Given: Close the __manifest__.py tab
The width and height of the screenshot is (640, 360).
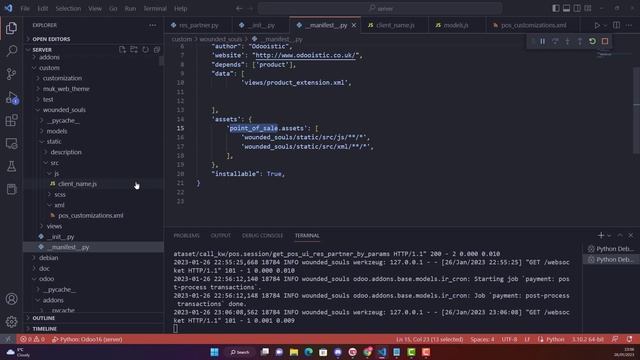Looking at the screenshot, I should (354, 25).
